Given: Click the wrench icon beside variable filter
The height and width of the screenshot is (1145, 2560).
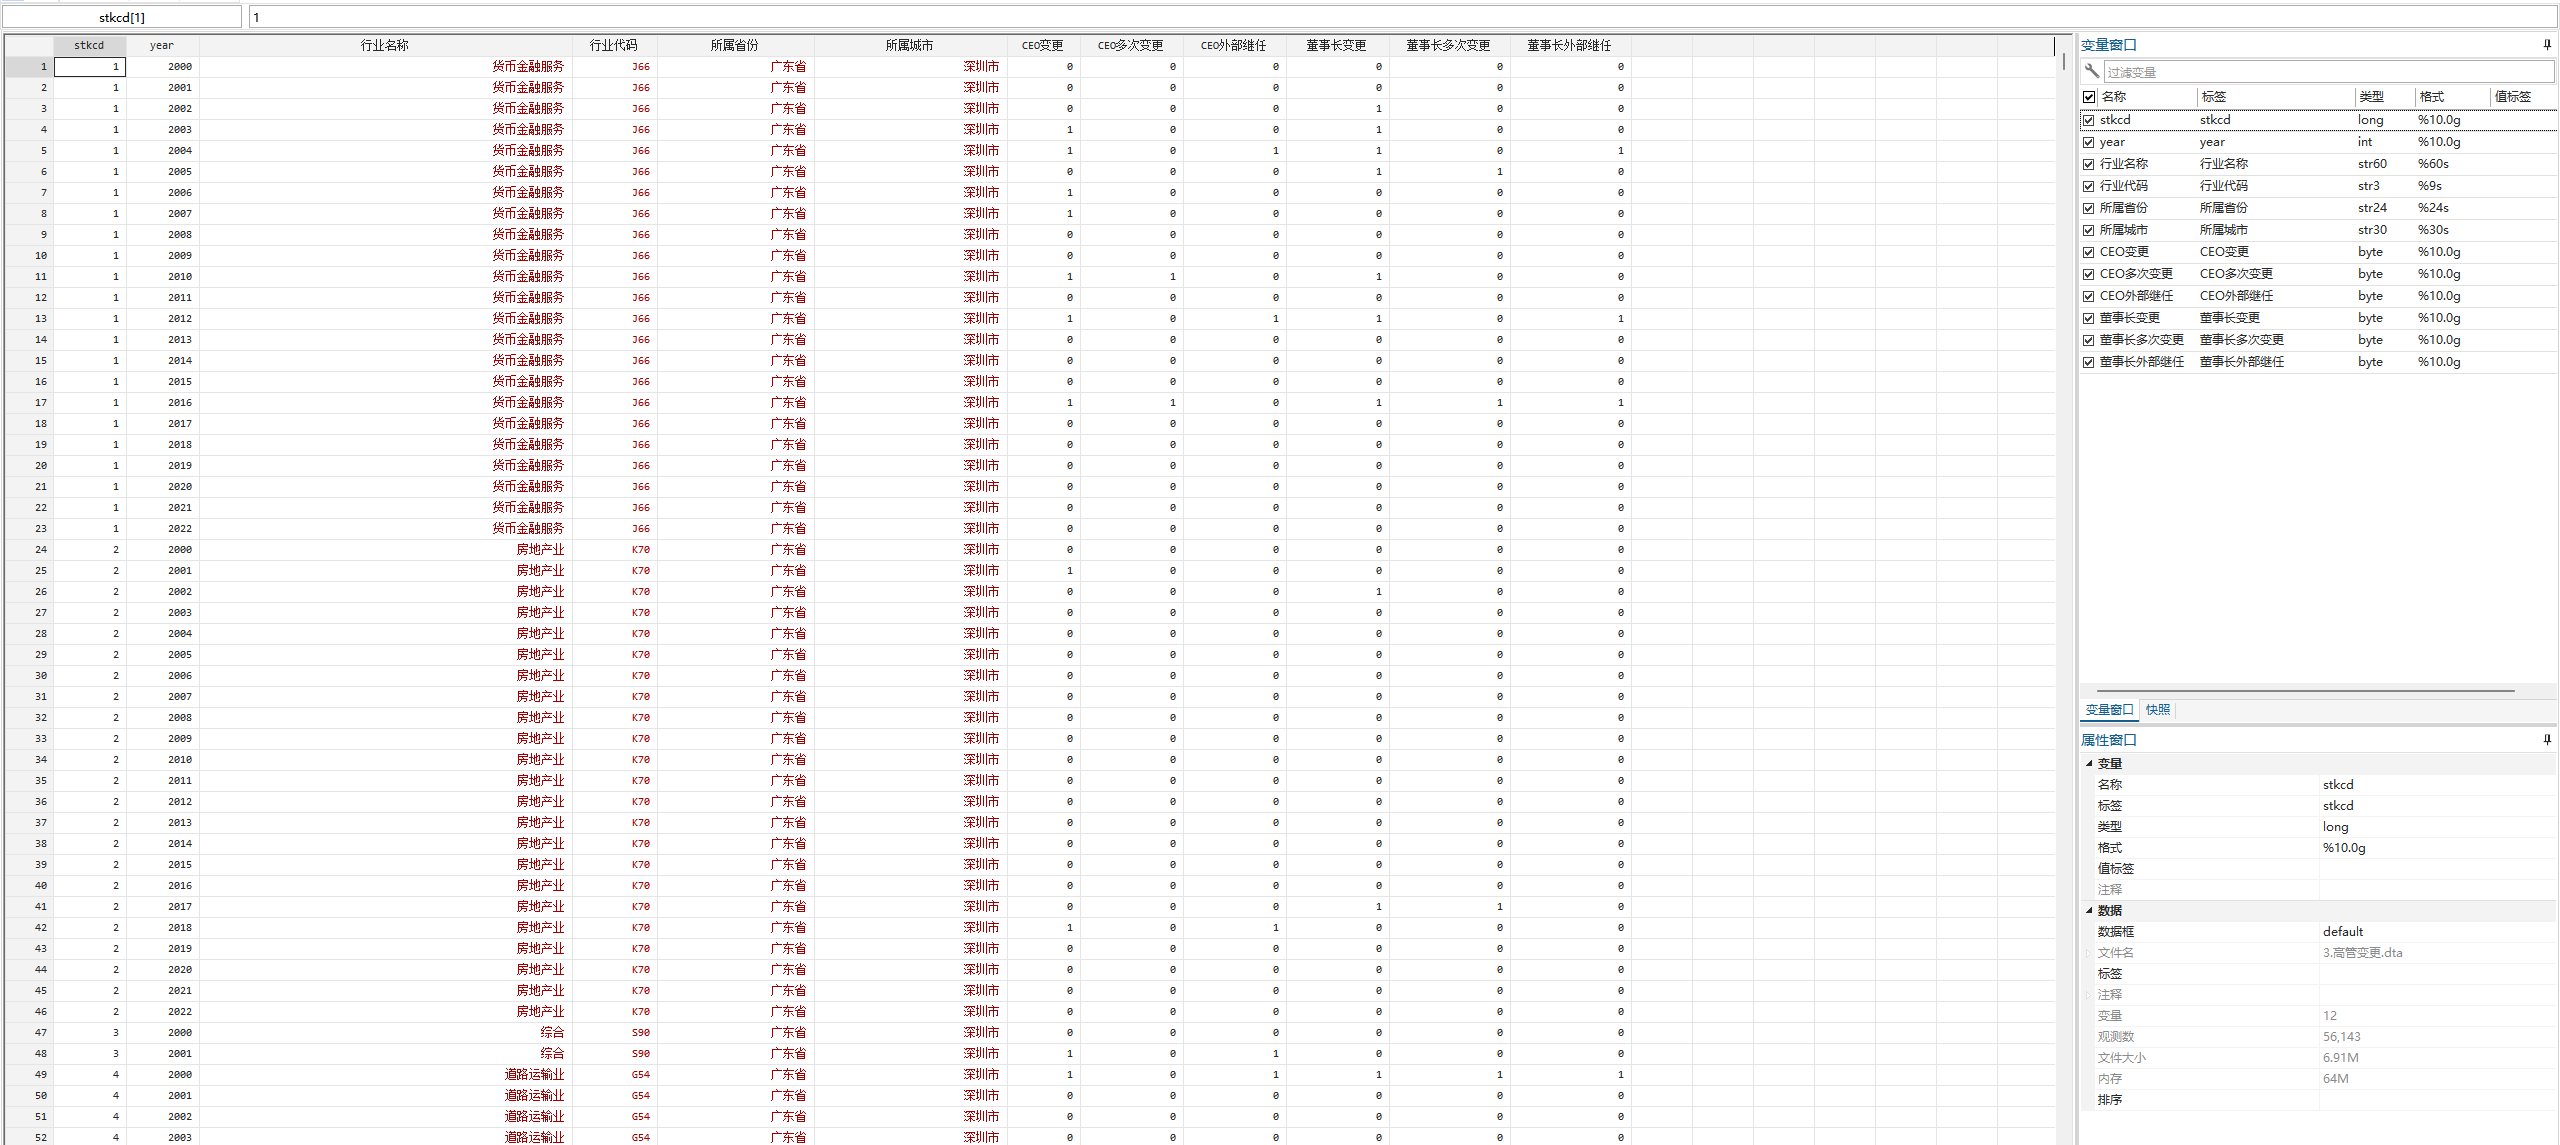Looking at the screenshot, I should [x=2091, y=71].
